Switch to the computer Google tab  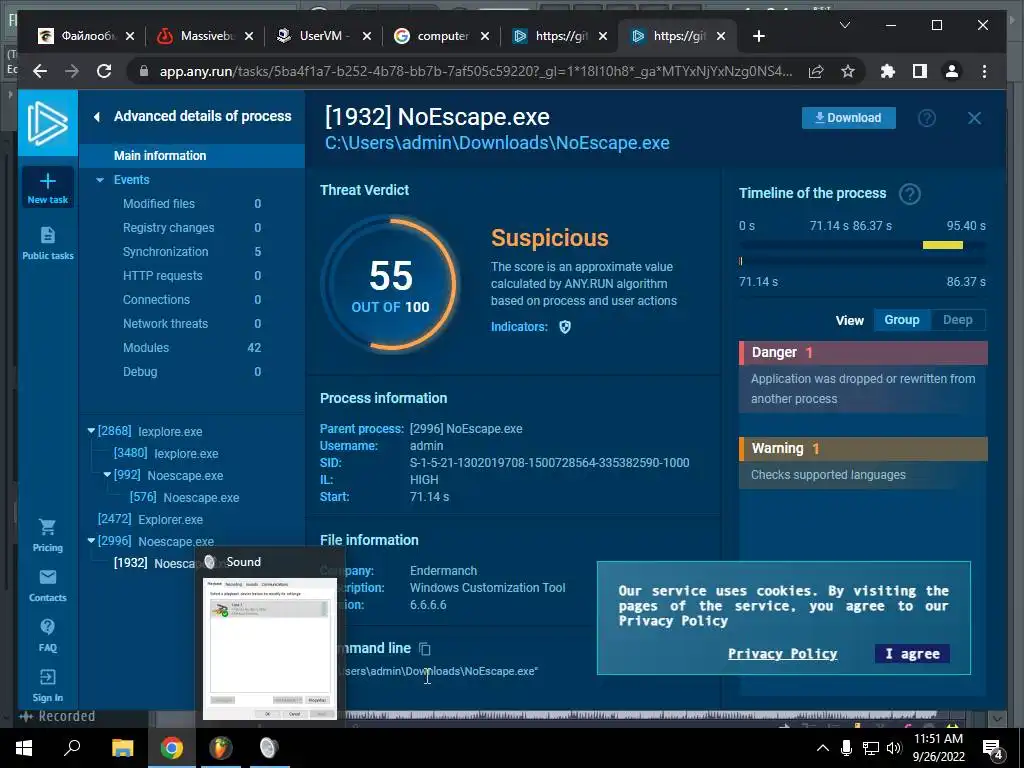pyautogui.click(x=441, y=37)
